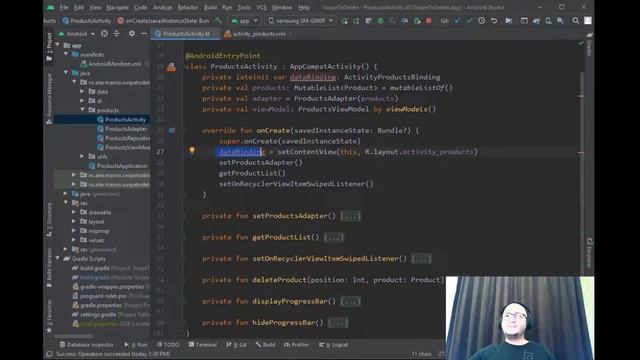Viewport: 640px width, 360px height.
Task: Switch to activity_products.xml tab
Action: (x=259, y=34)
